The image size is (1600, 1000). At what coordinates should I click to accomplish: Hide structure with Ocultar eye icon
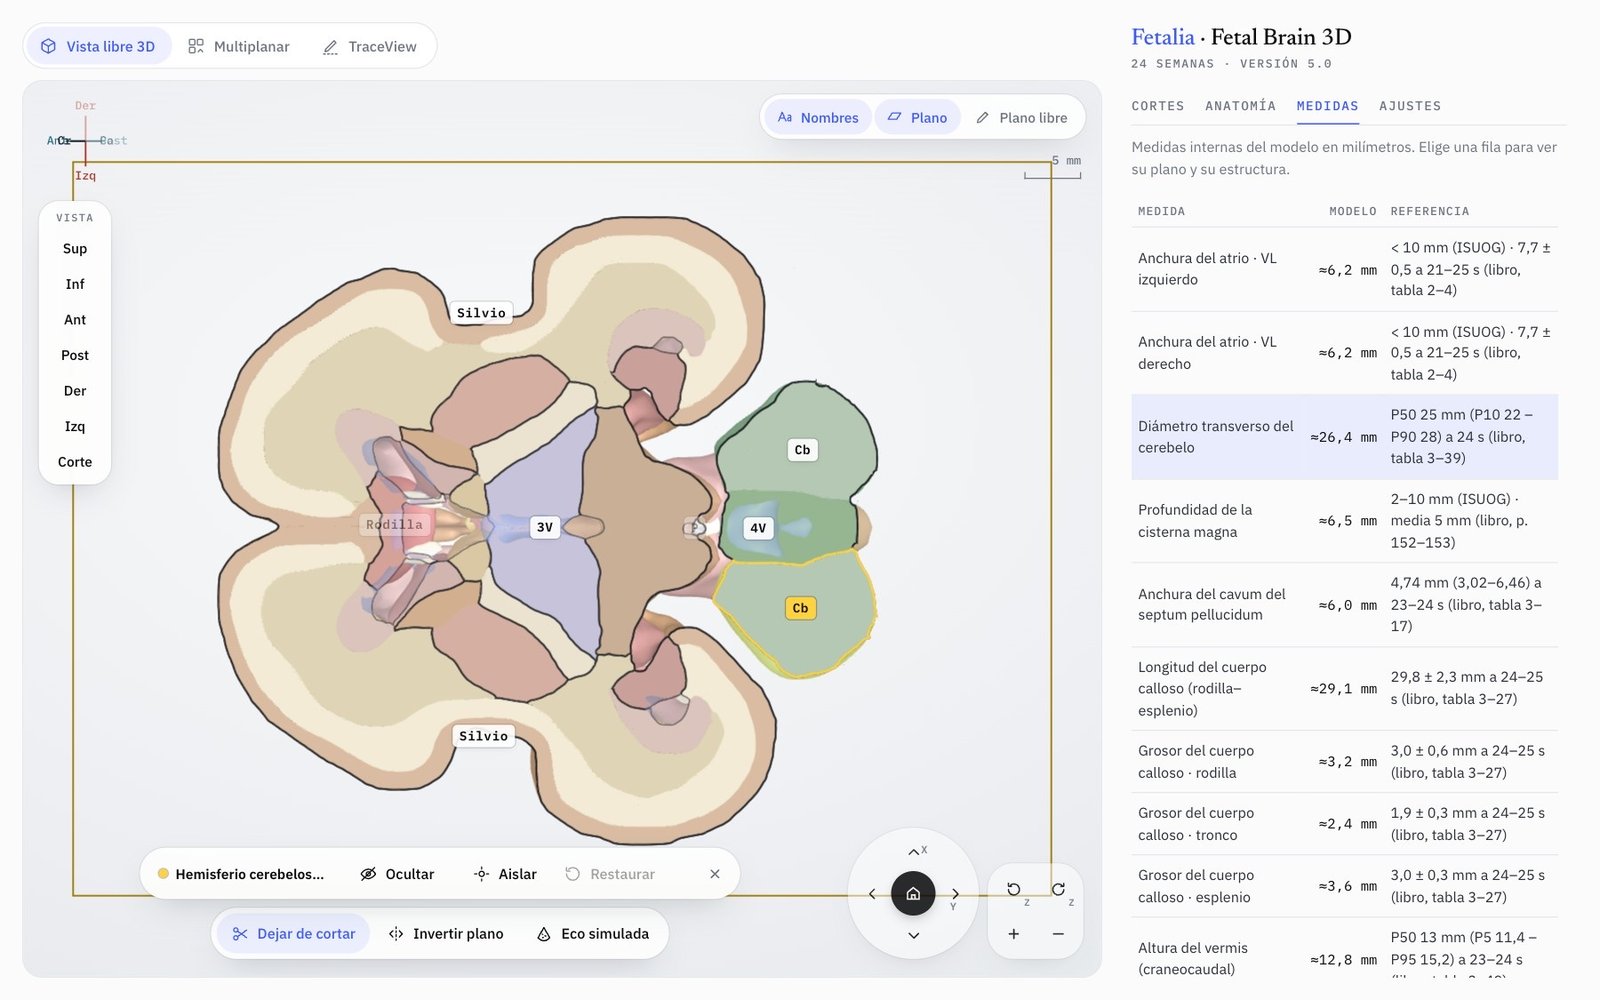pos(397,874)
